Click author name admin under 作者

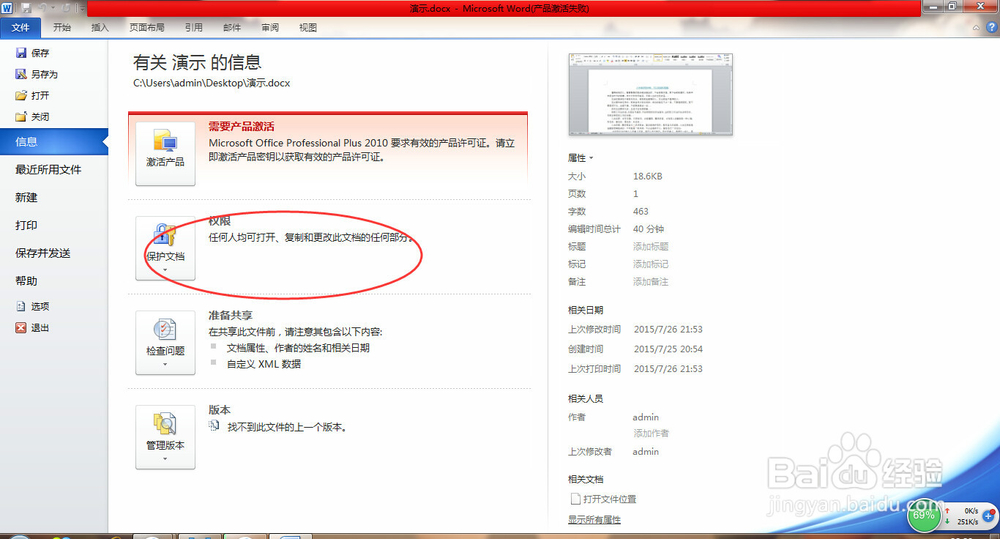coord(645,417)
